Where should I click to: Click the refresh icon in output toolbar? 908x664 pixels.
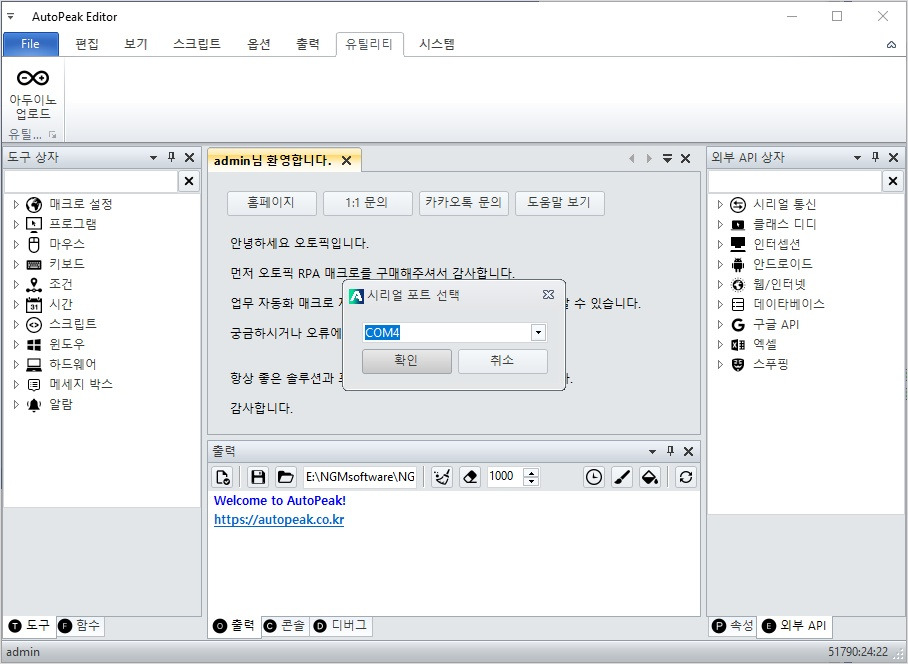click(686, 477)
